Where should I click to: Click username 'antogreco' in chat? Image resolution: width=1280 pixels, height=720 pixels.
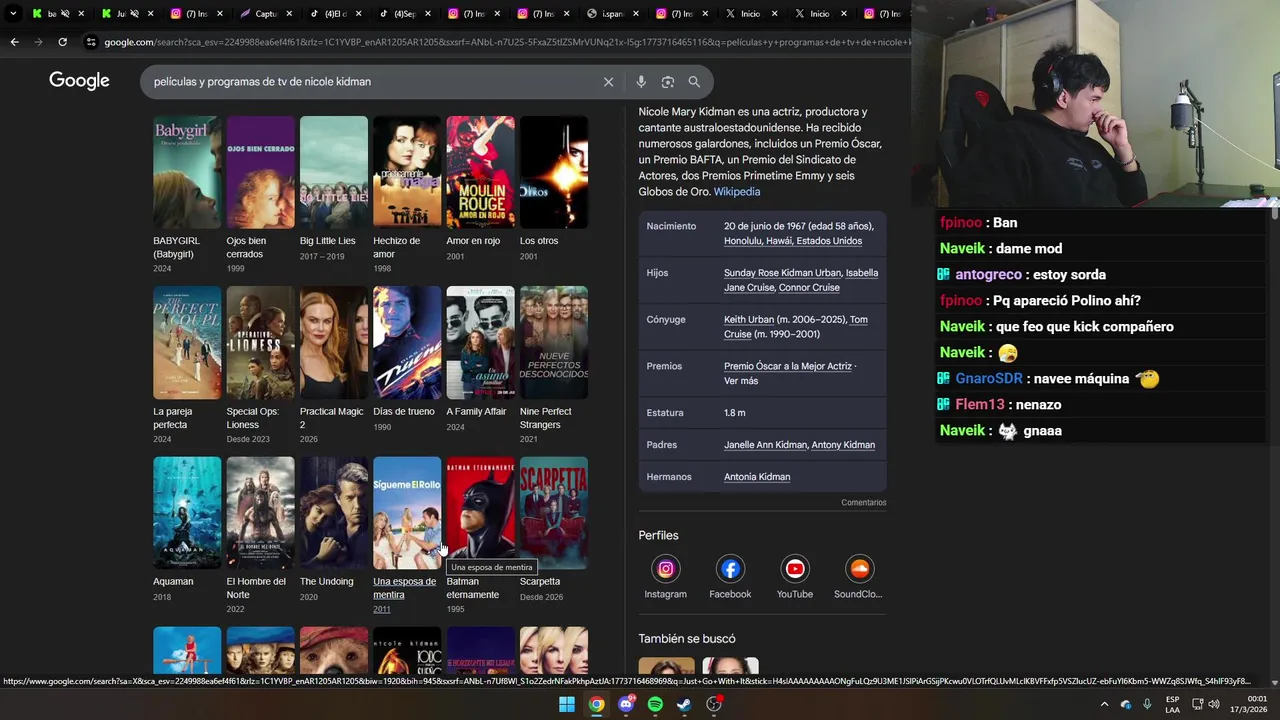coord(988,275)
